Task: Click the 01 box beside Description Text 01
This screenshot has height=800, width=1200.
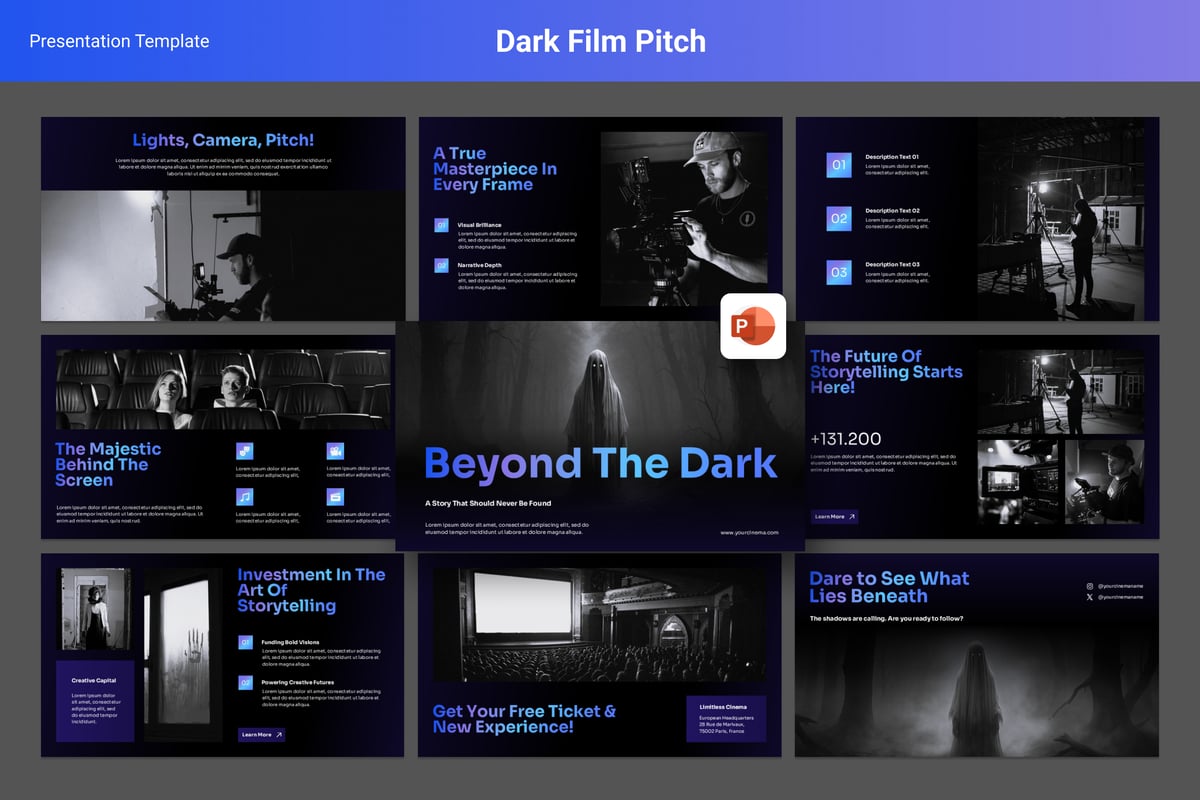Action: pos(839,165)
